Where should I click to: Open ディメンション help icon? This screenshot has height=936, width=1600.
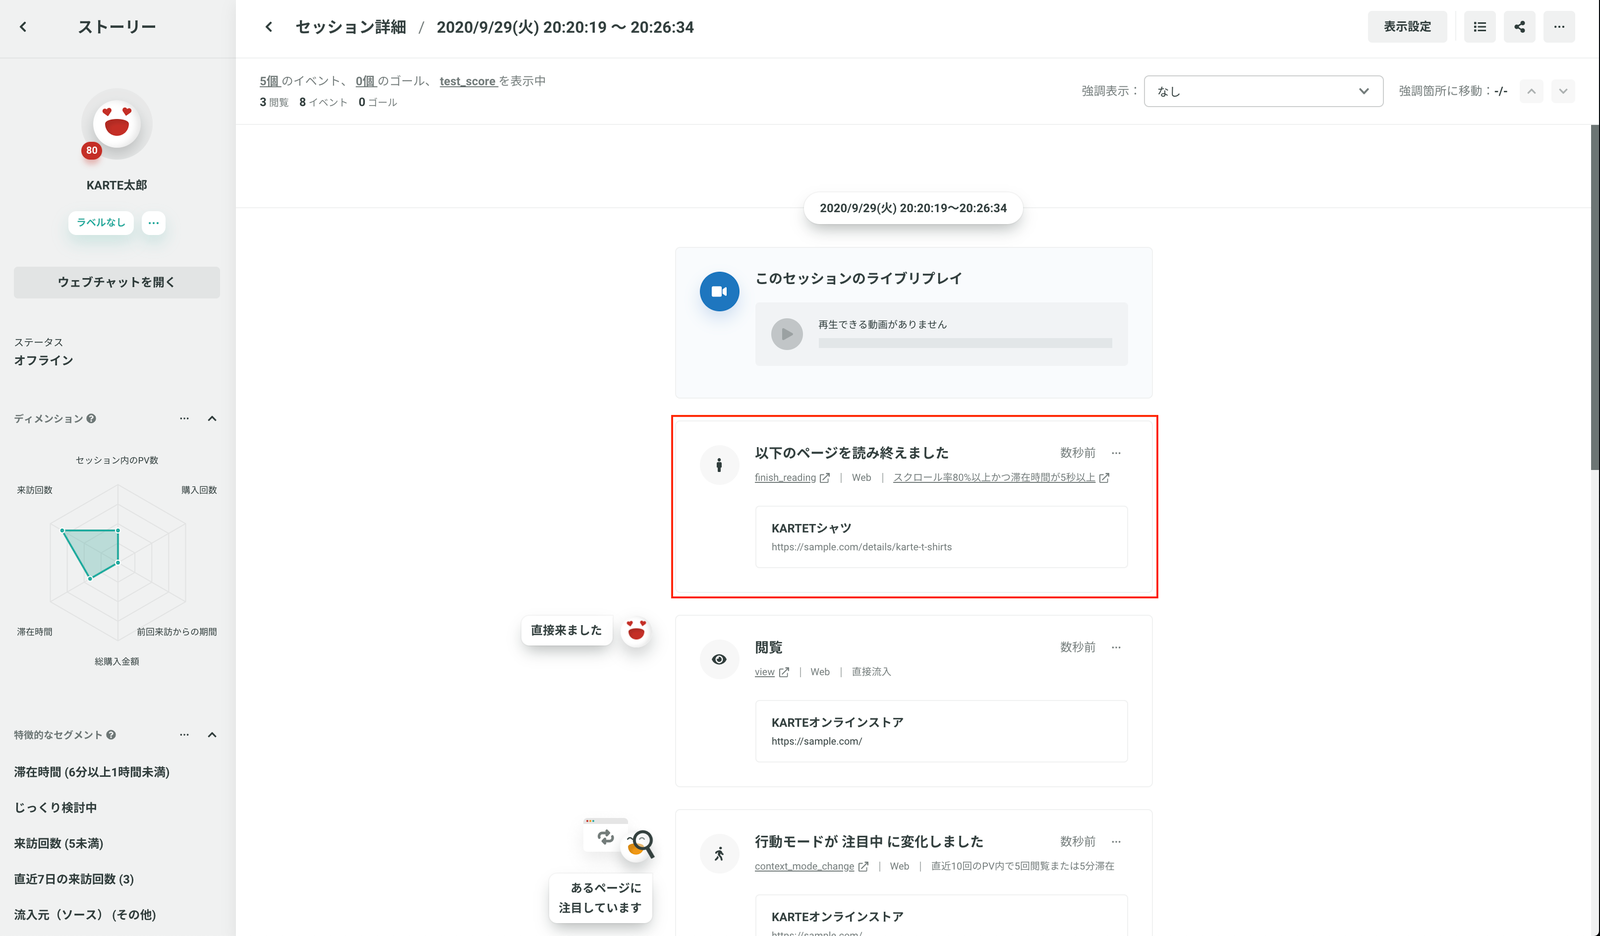click(x=91, y=419)
